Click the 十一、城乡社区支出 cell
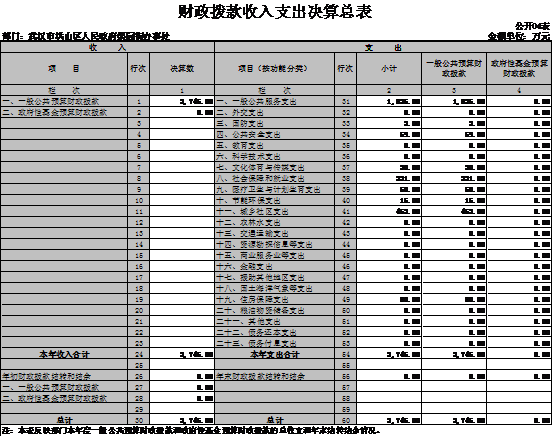The image size is (553, 437). 274,211
